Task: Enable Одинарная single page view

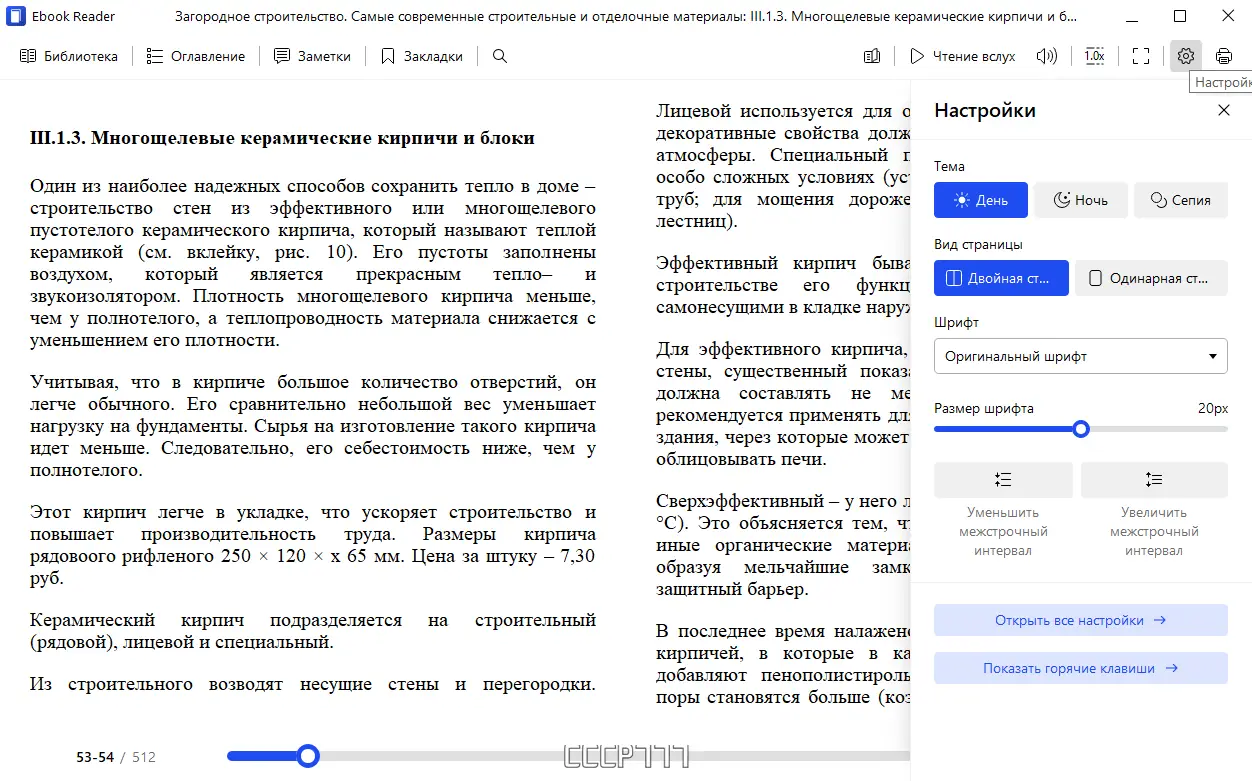Action: 1151,278
